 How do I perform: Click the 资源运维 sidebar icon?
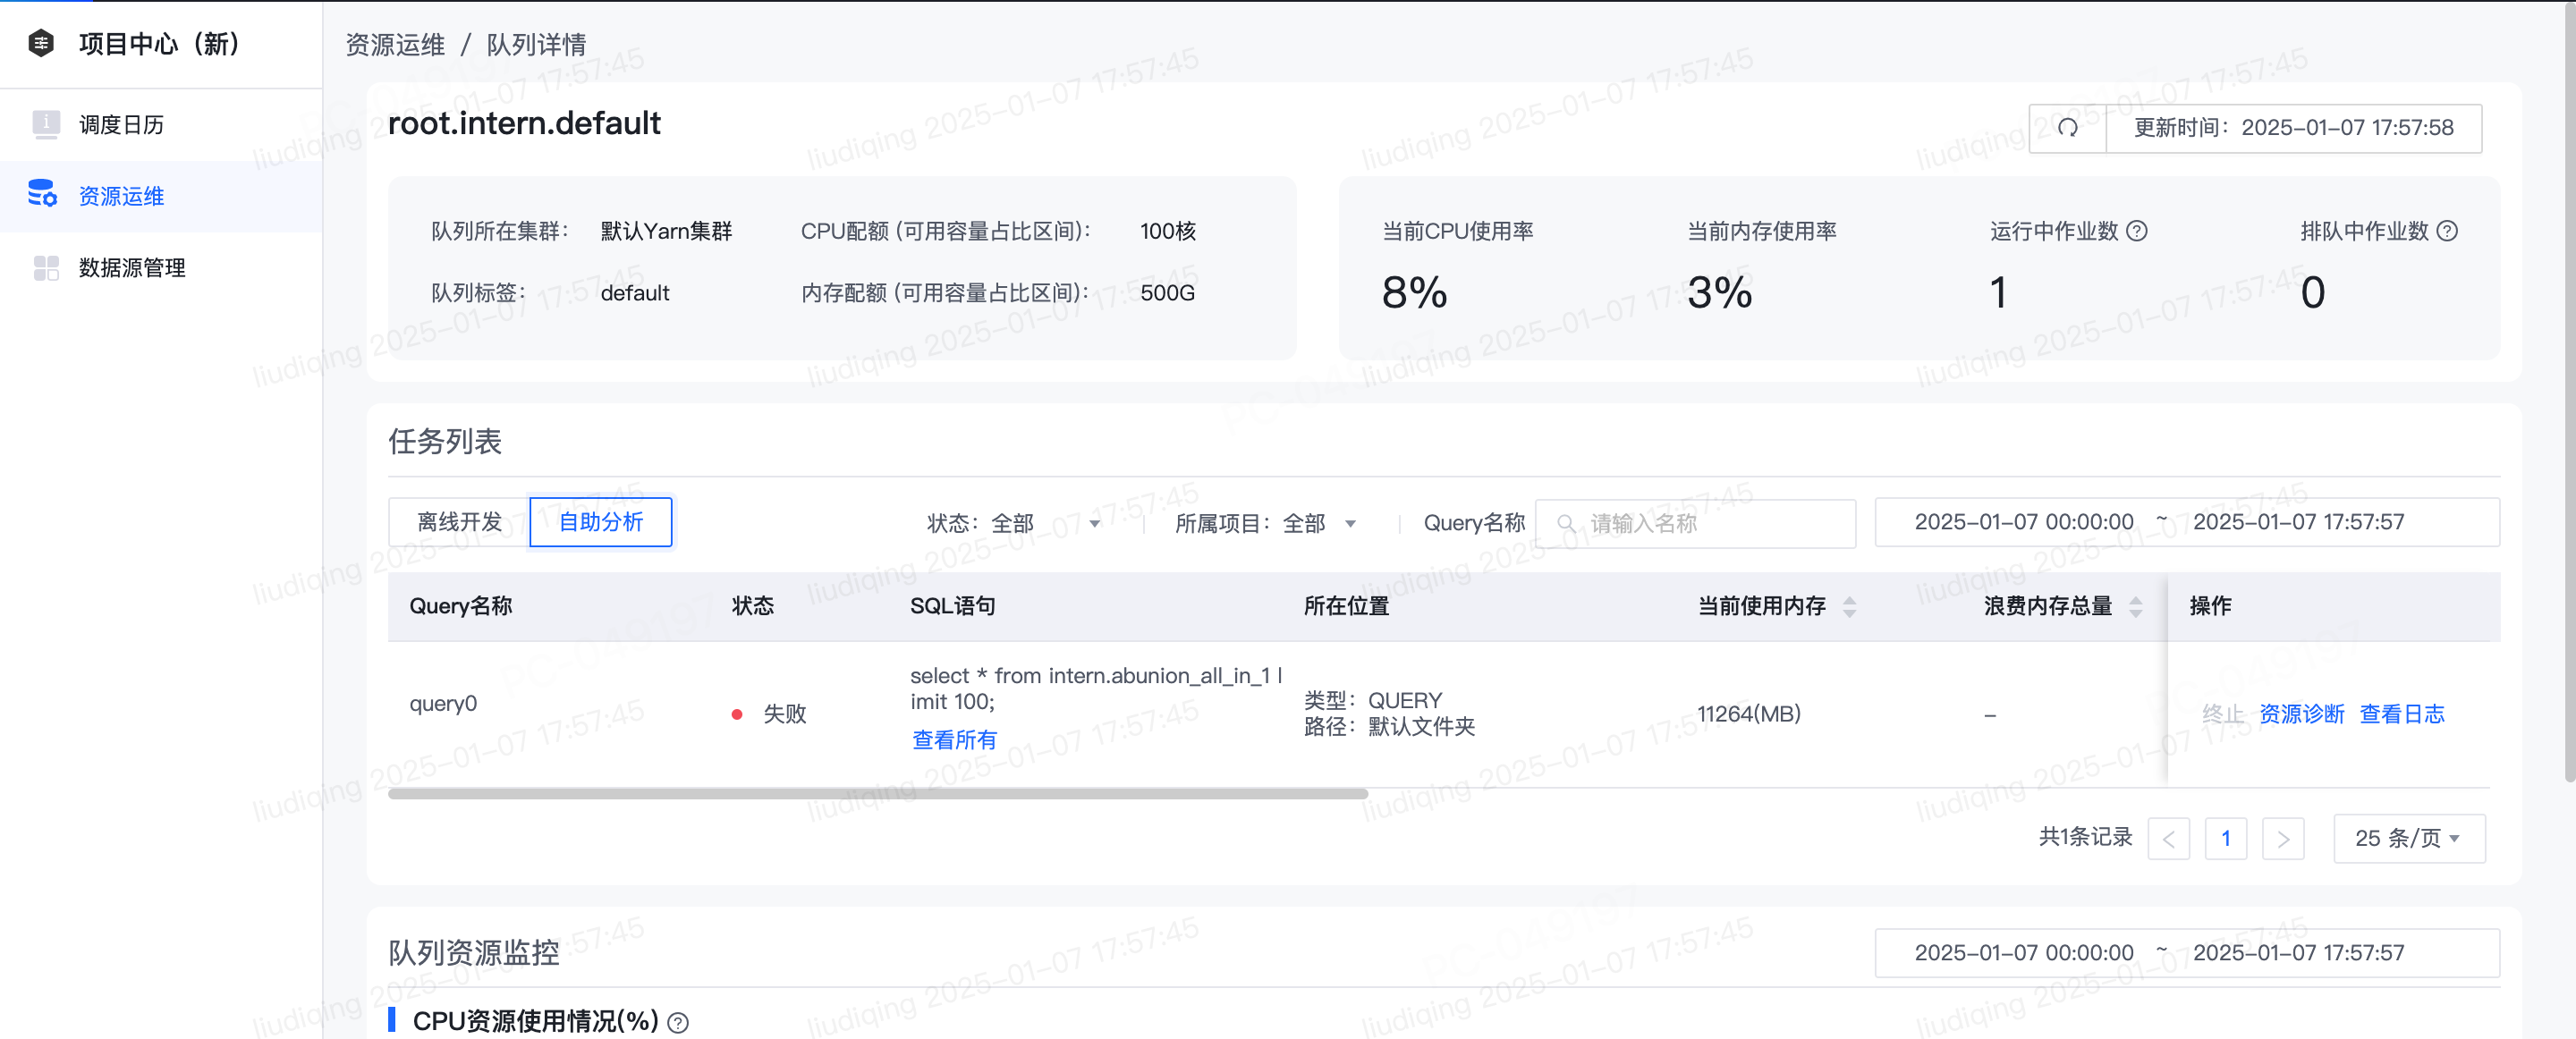click(42, 193)
